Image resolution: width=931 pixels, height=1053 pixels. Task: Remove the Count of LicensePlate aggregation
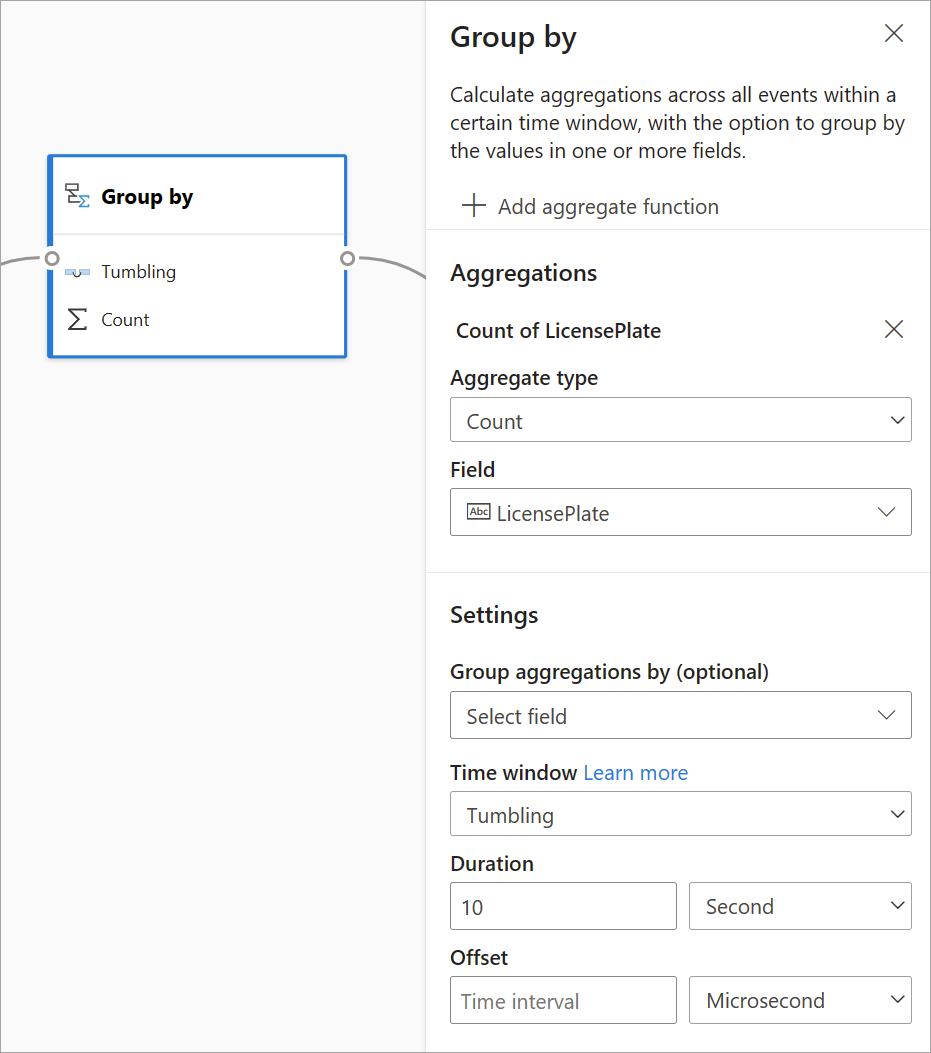click(893, 329)
